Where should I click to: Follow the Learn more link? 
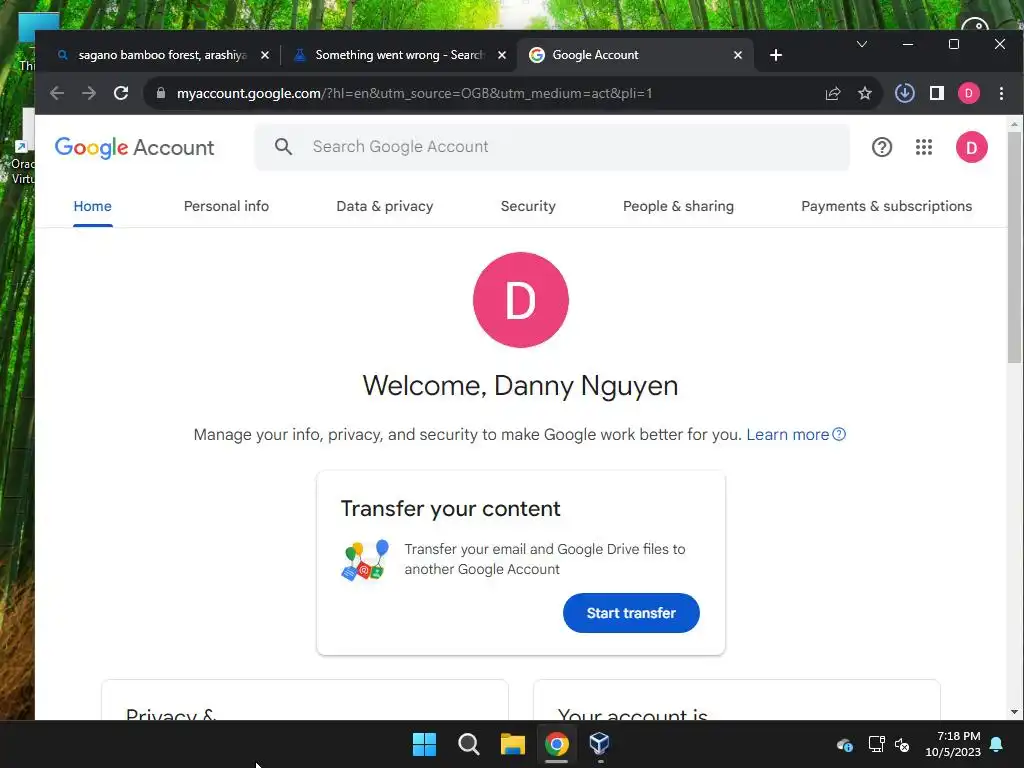click(x=795, y=434)
